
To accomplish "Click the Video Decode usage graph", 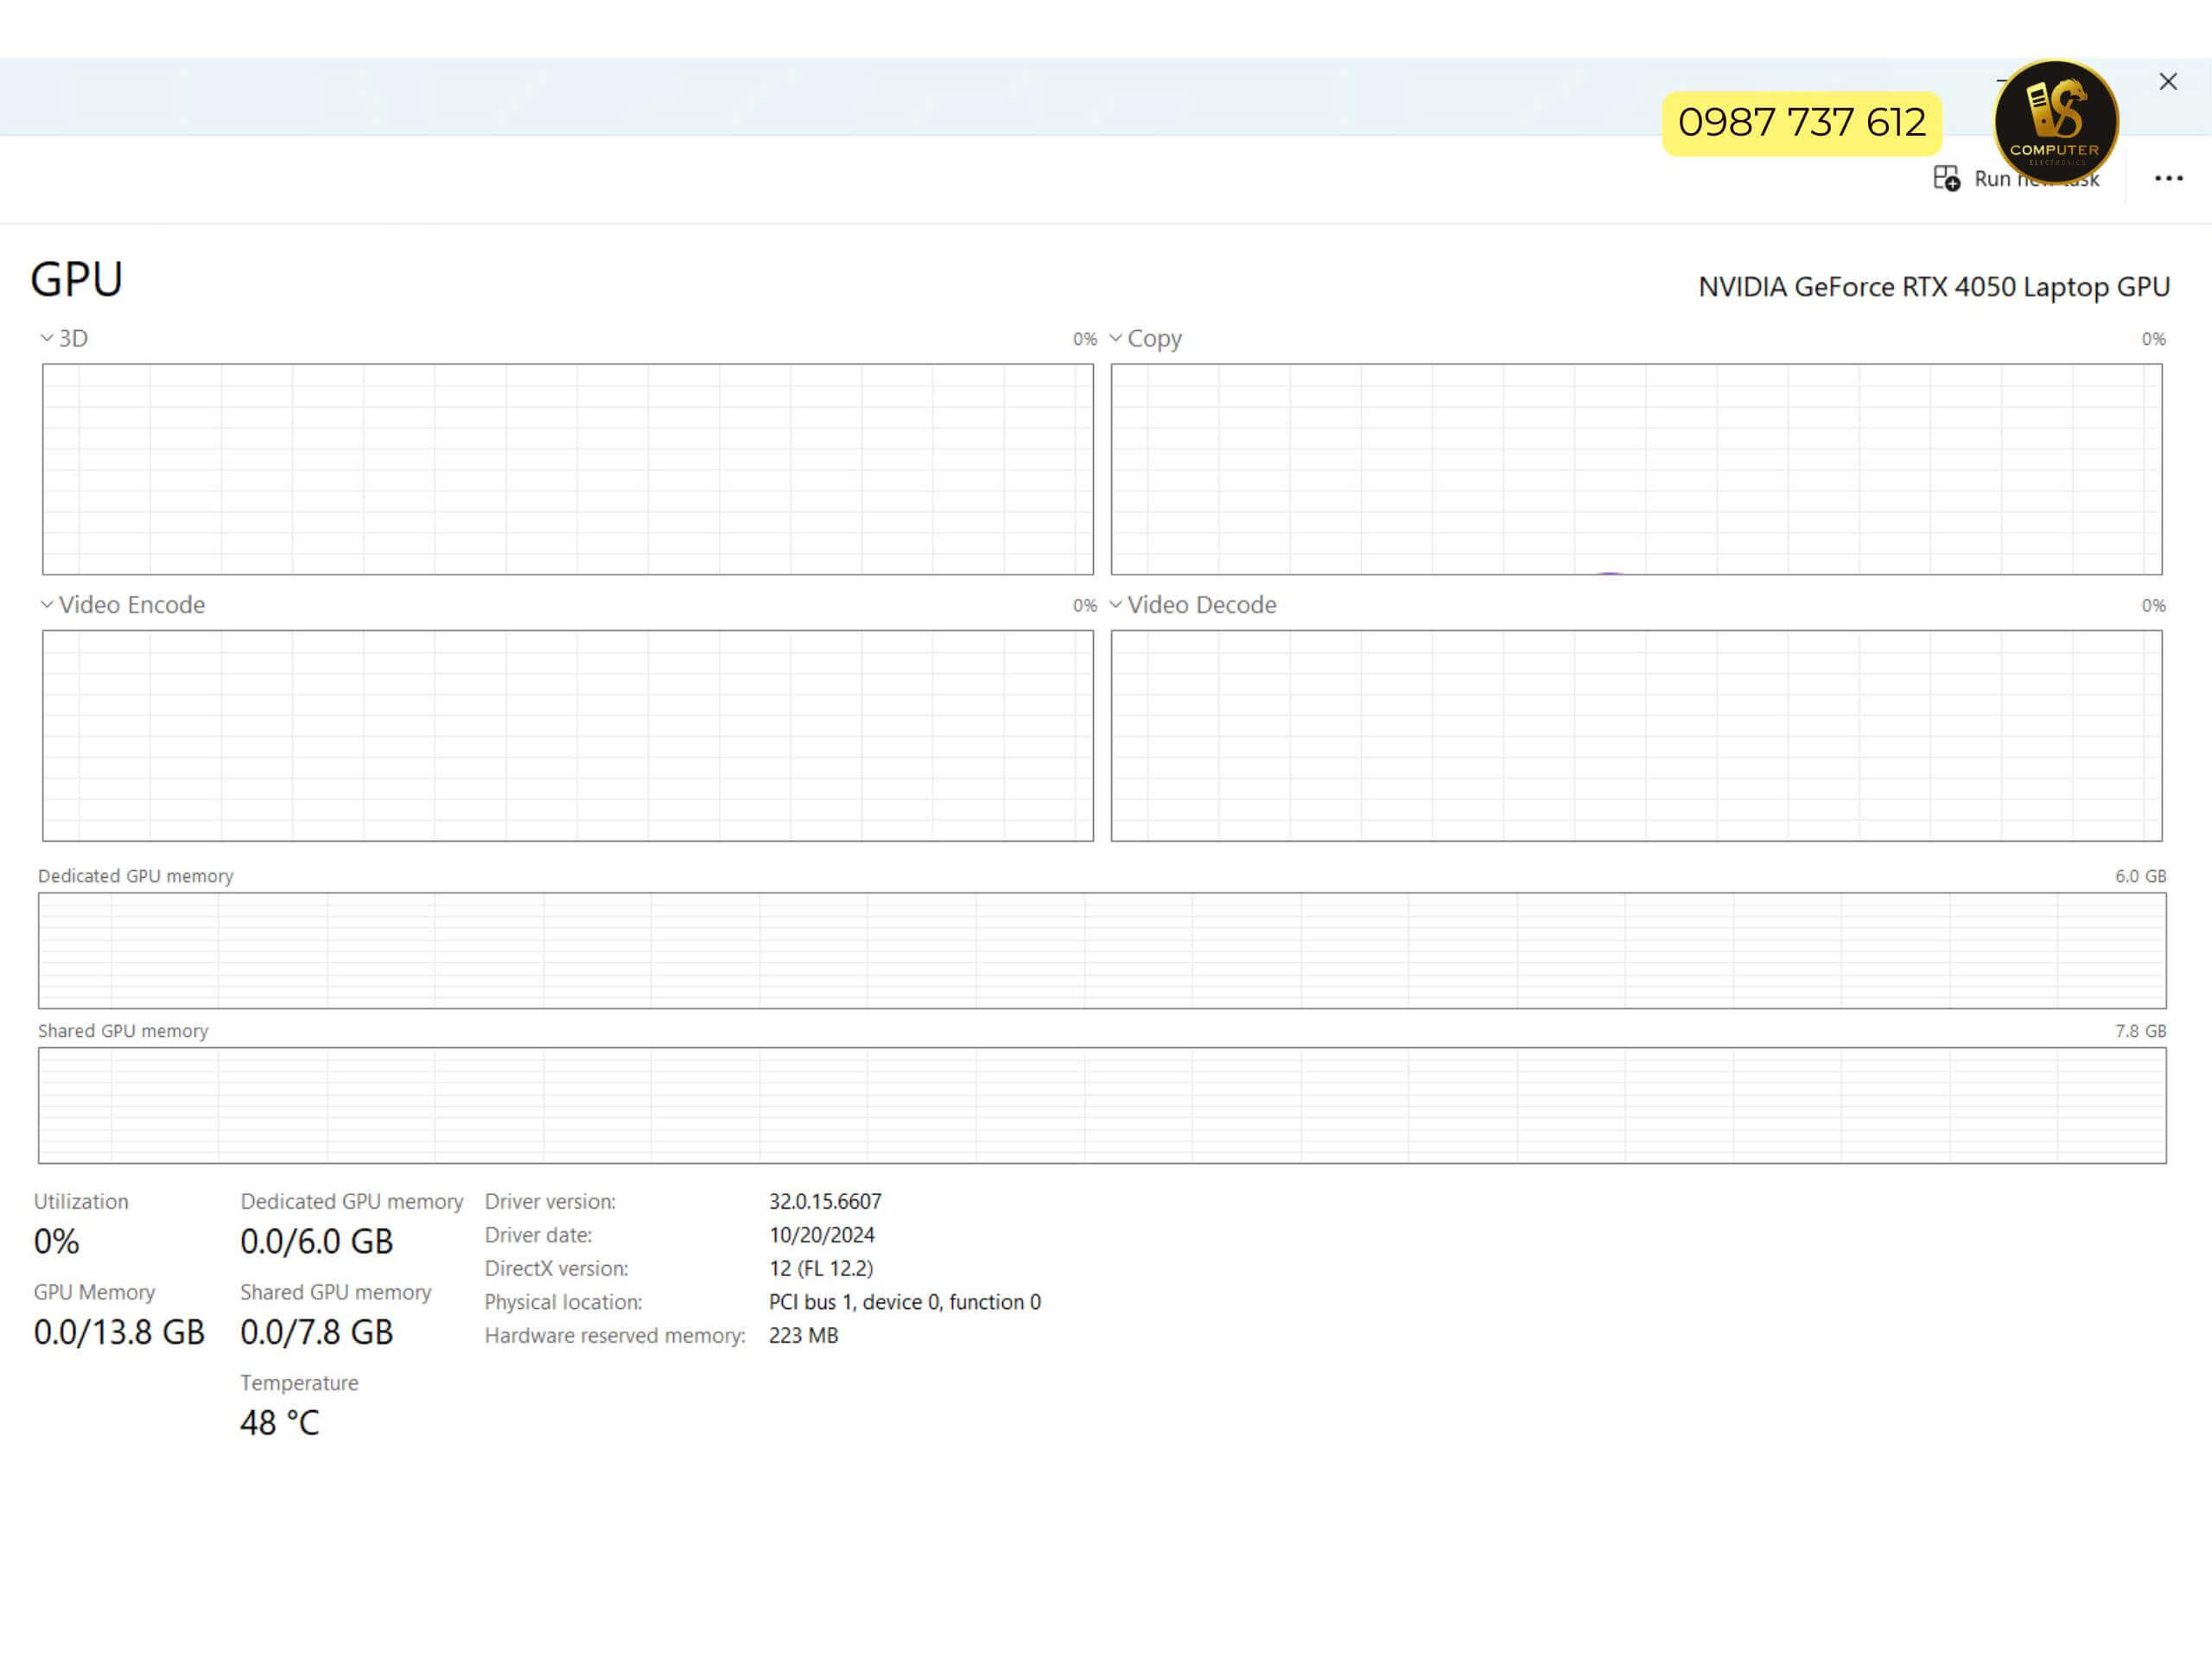I will tap(1636, 736).
